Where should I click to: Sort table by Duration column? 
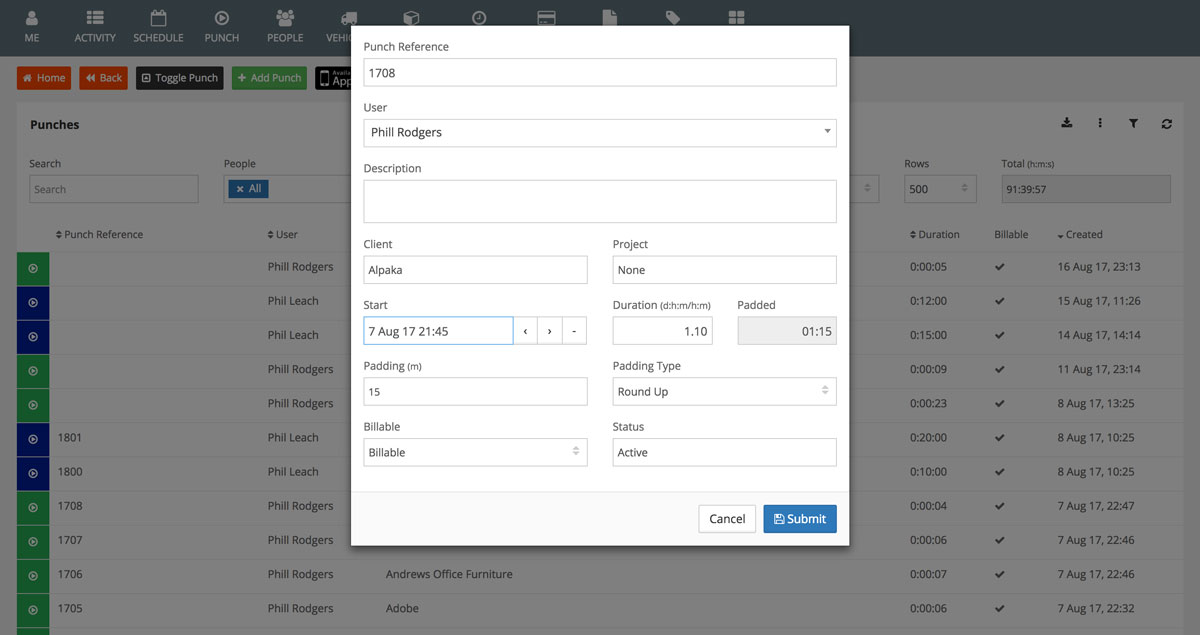click(934, 235)
